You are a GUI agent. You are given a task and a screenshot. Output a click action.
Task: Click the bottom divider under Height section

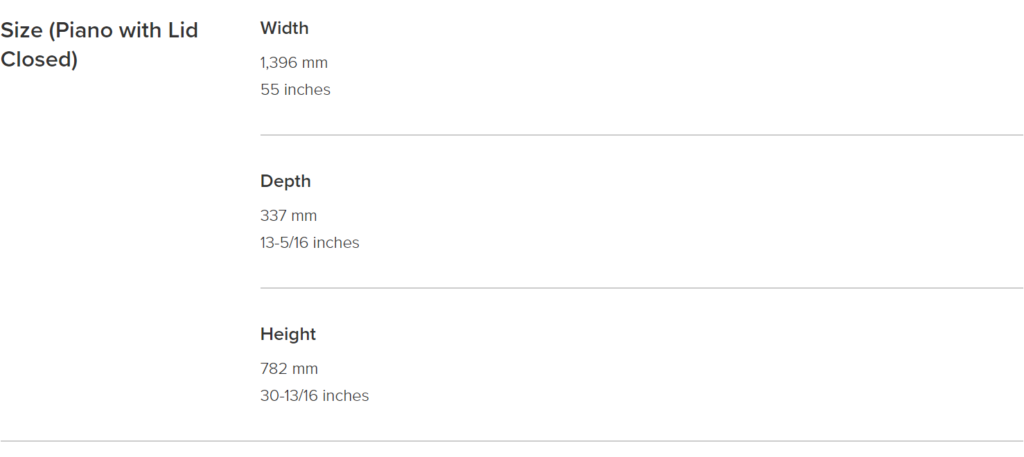click(x=512, y=441)
